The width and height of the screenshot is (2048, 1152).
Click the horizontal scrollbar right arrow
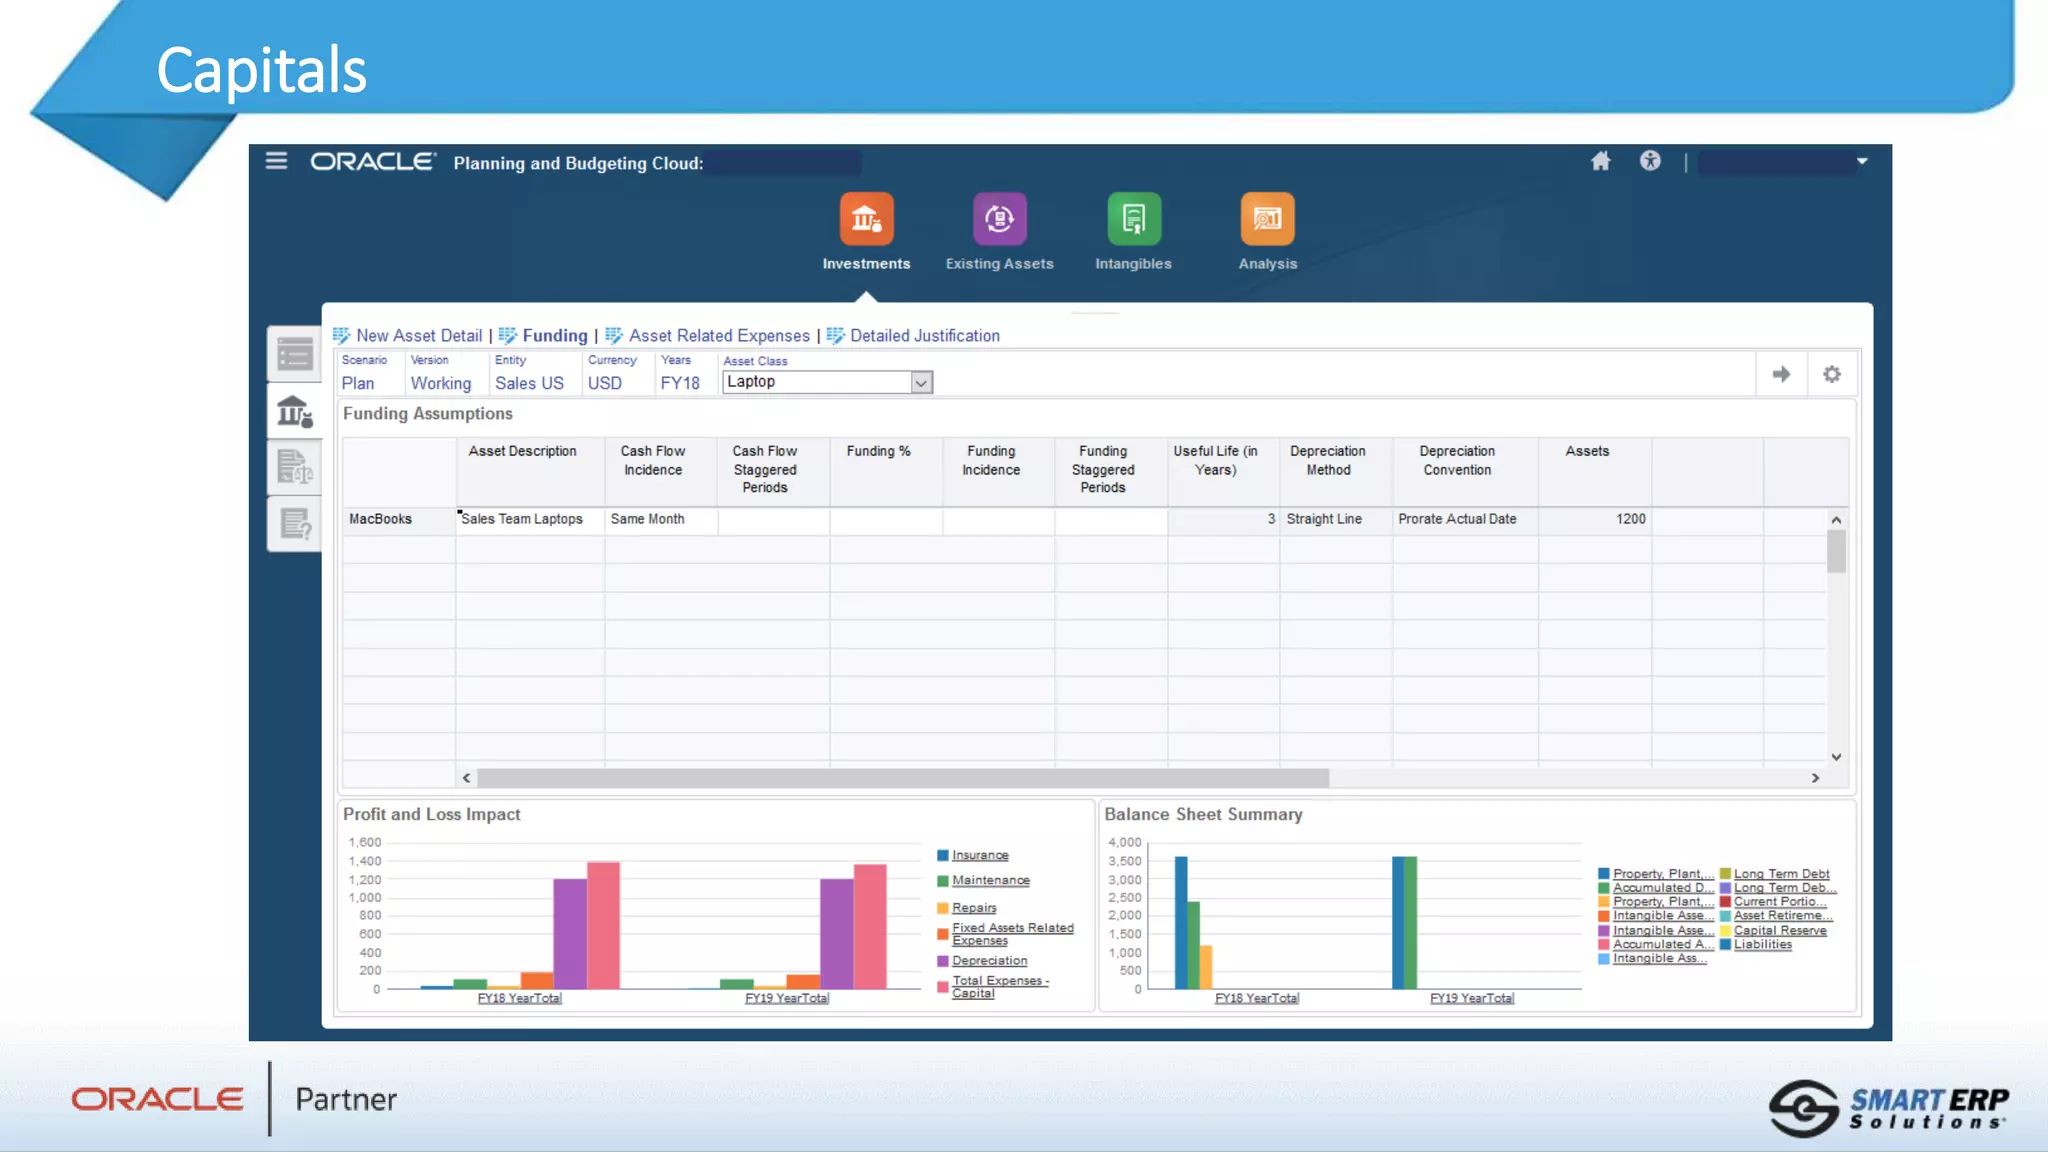coord(1815,778)
